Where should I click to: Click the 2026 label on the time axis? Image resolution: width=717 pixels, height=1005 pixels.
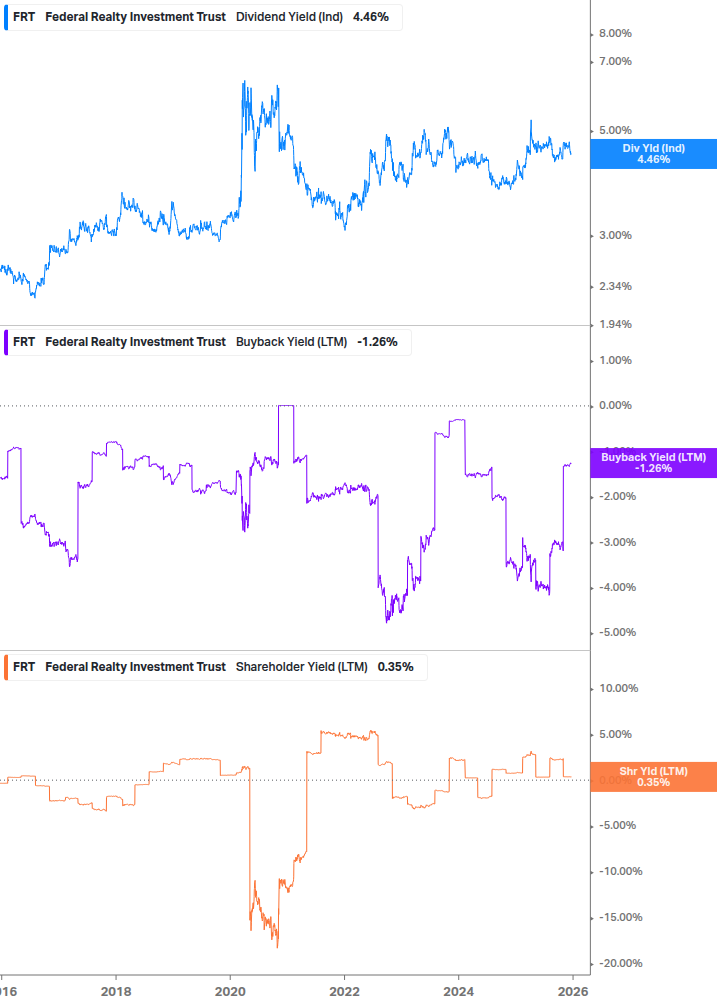[x=573, y=992]
